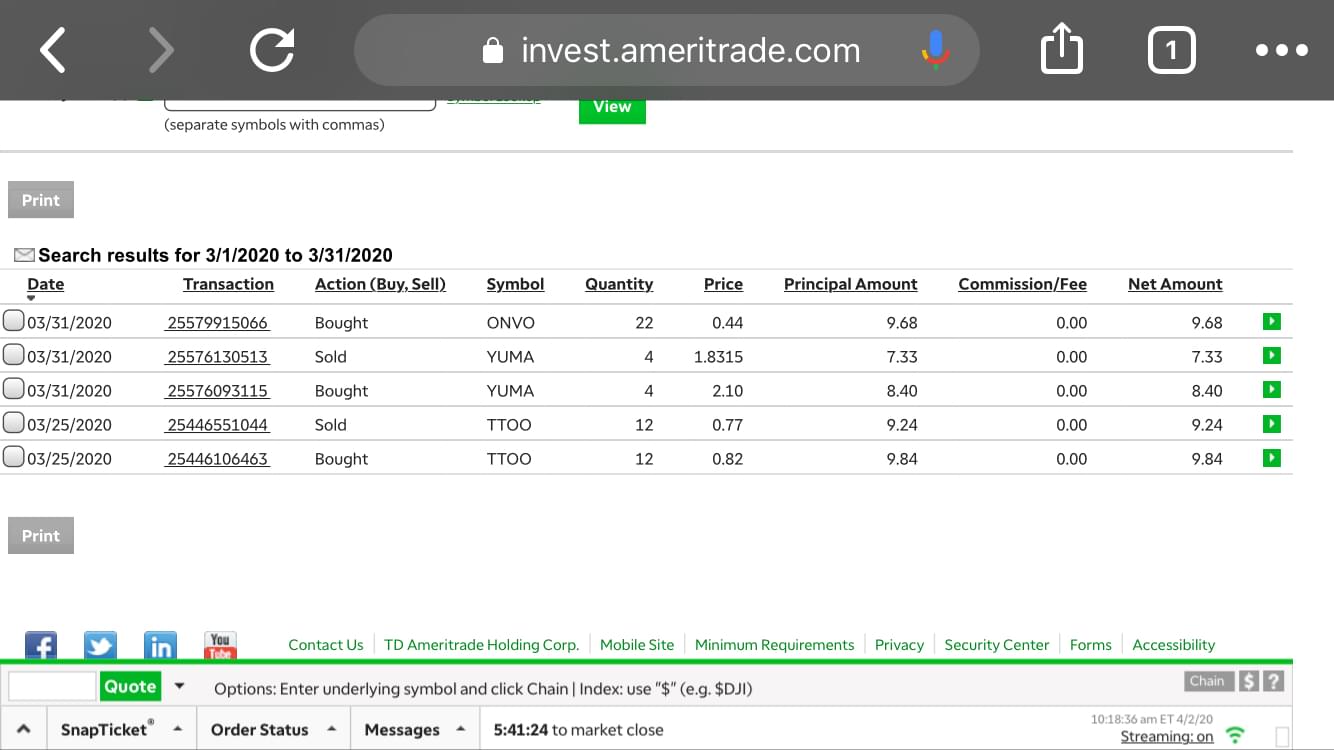Click the quote symbol input field
Screen dimensions: 1334x750
coord(52,686)
